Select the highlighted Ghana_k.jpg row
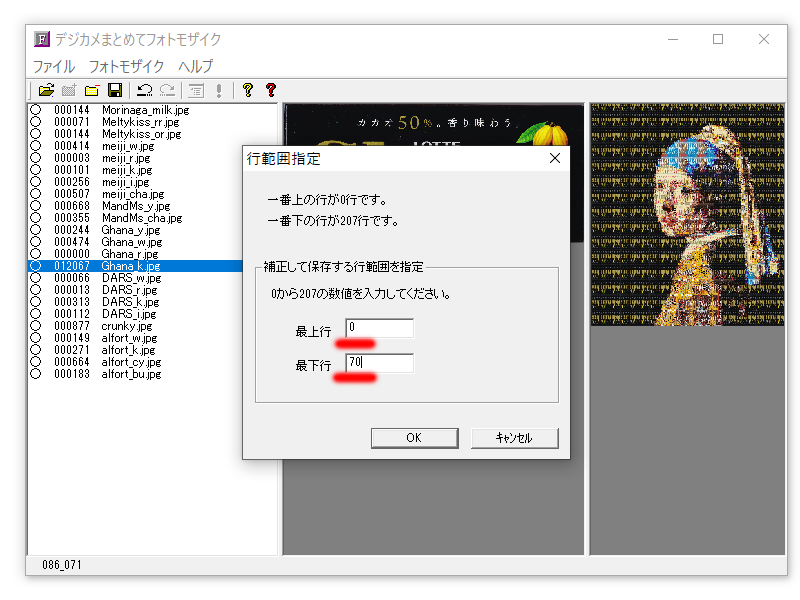Screen dimensions: 800x600 [x=135, y=266]
